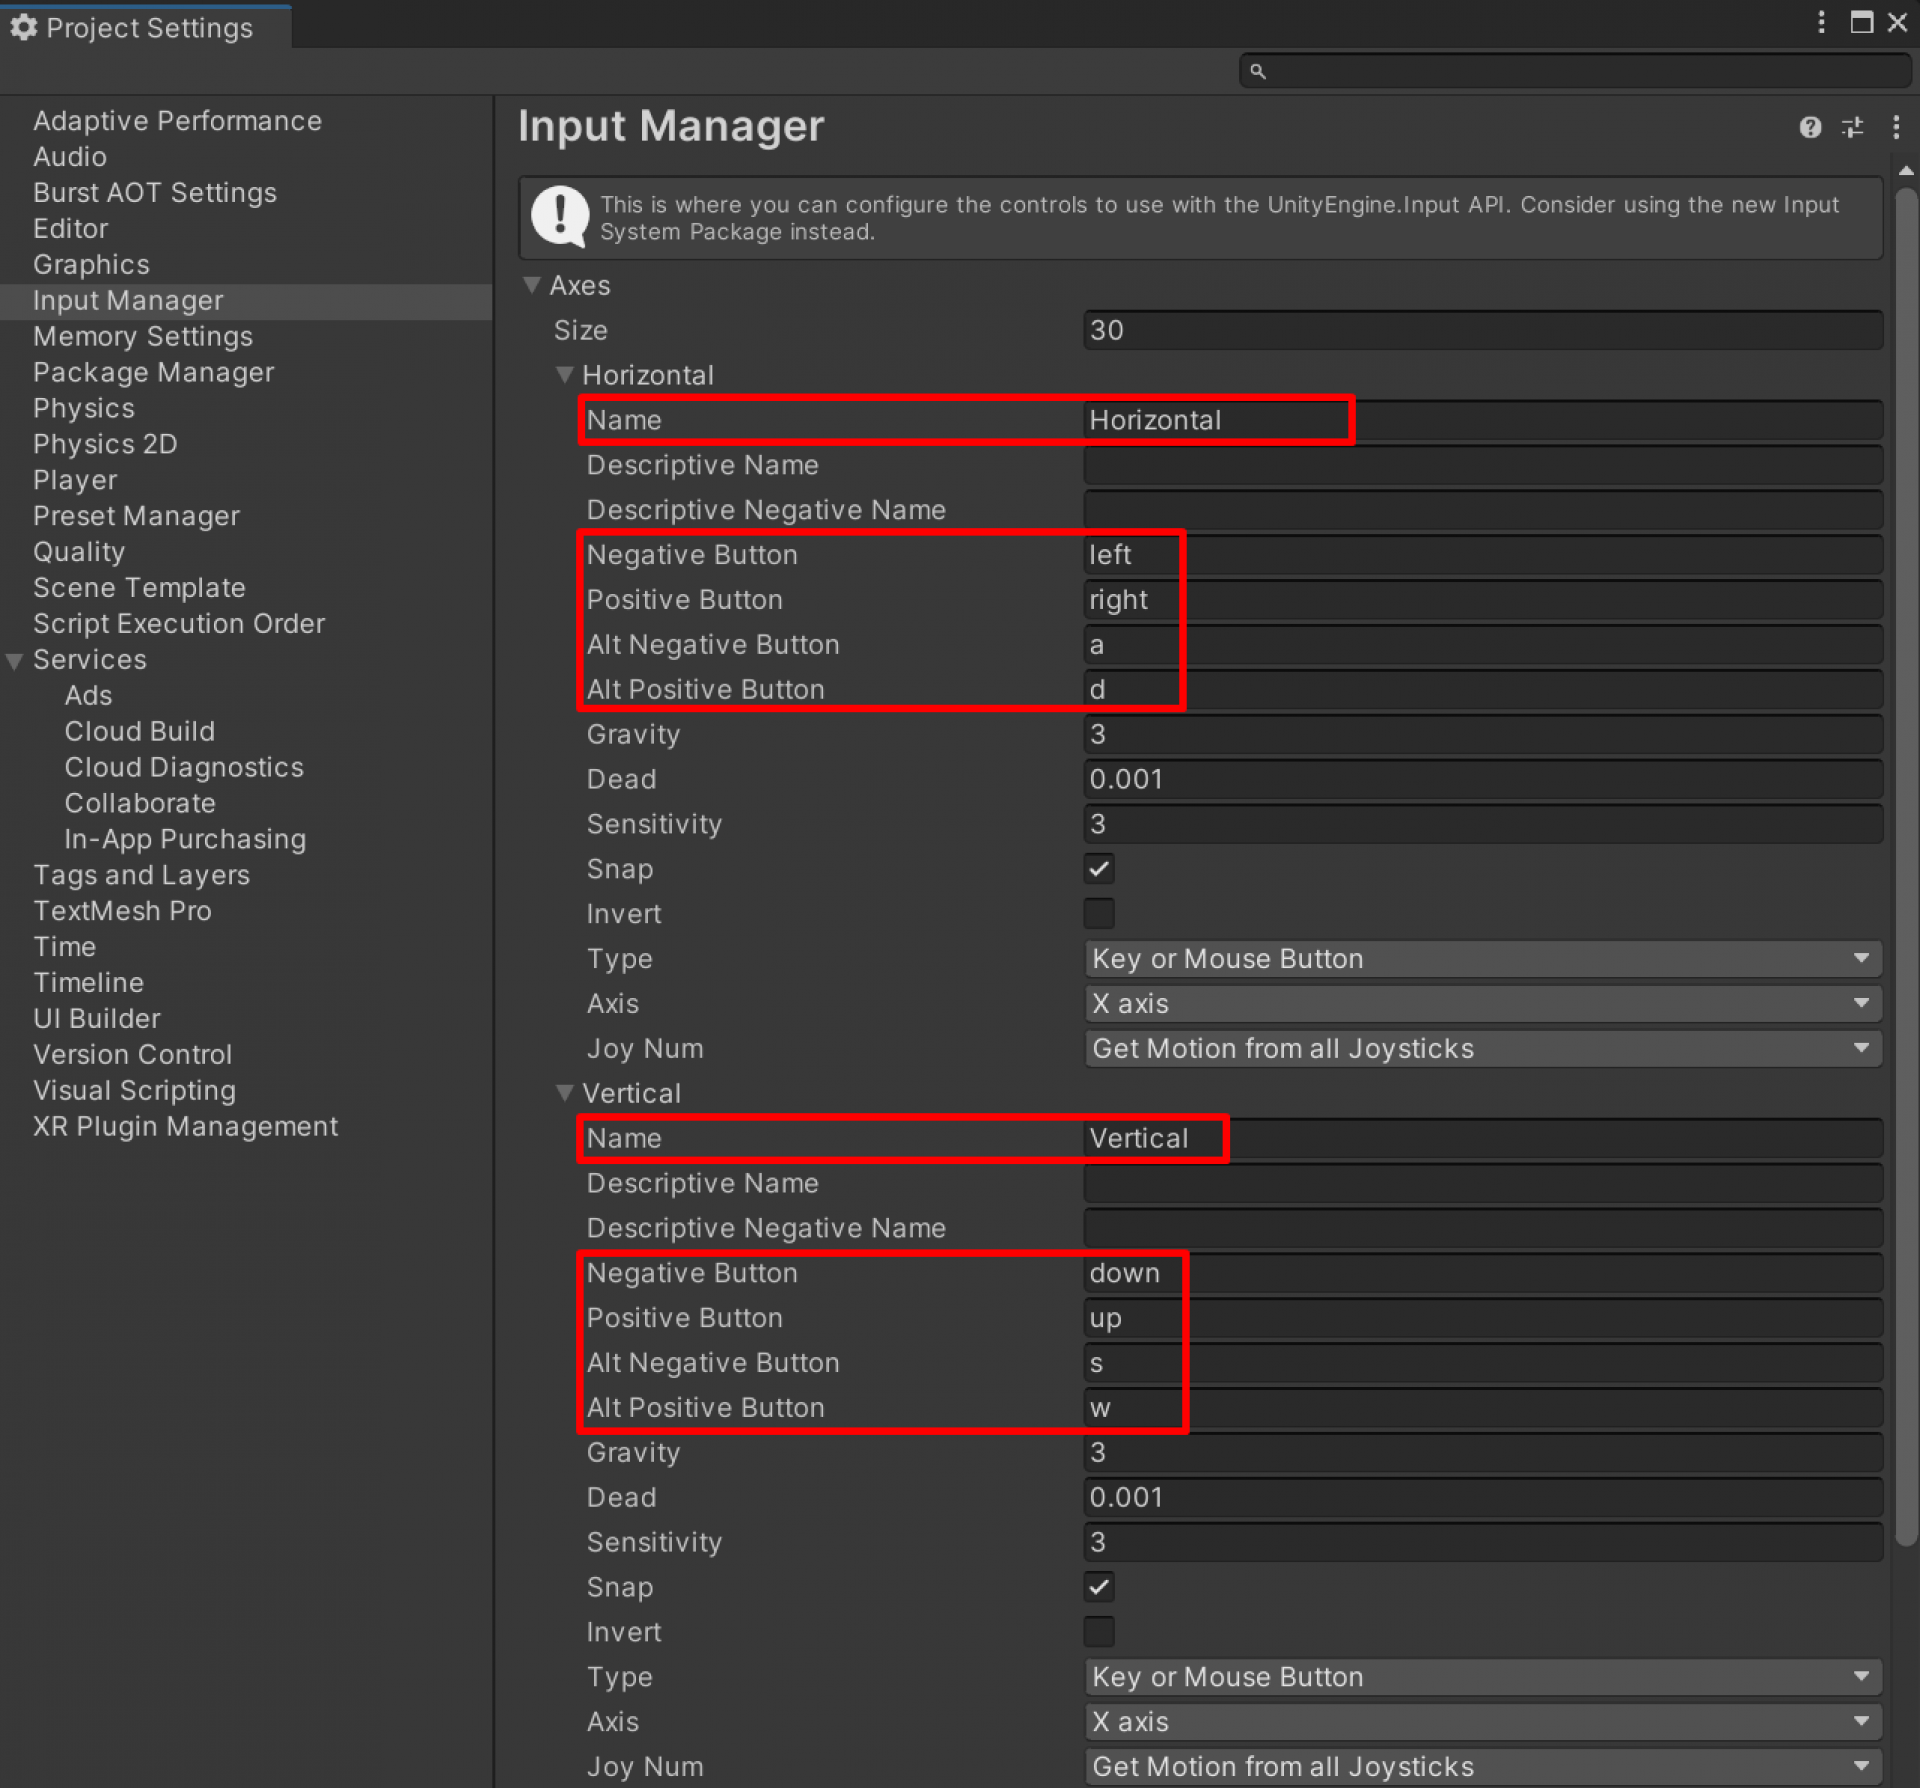The image size is (1920, 1788).
Task: Open Package Manager settings
Action: pos(153,373)
